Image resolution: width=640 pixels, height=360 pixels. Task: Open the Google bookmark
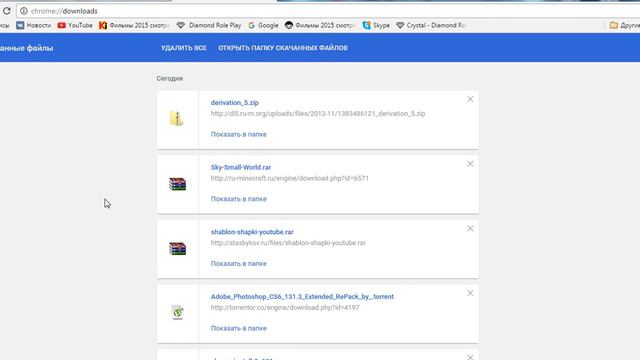(263, 25)
